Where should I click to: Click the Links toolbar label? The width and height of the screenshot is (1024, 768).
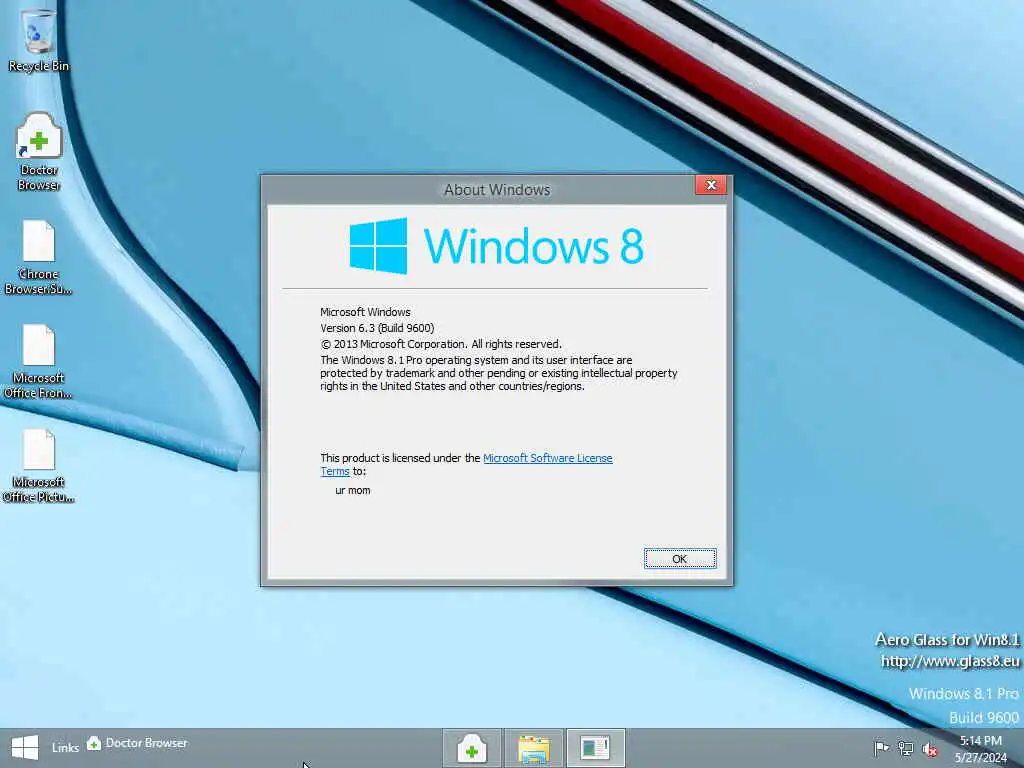(x=65, y=748)
